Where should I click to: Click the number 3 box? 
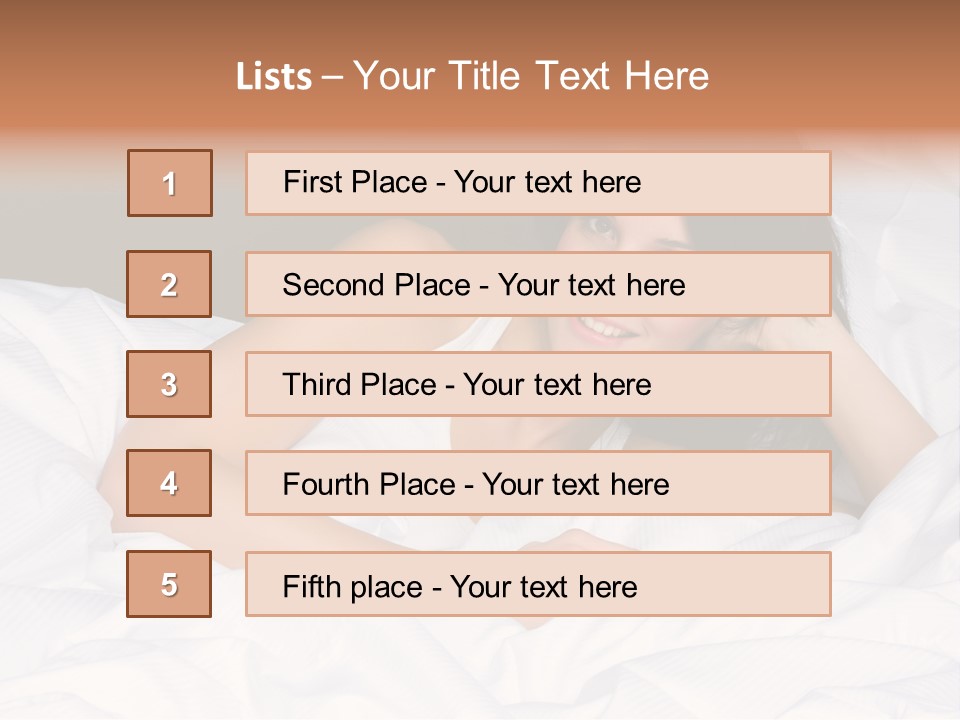[169, 384]
